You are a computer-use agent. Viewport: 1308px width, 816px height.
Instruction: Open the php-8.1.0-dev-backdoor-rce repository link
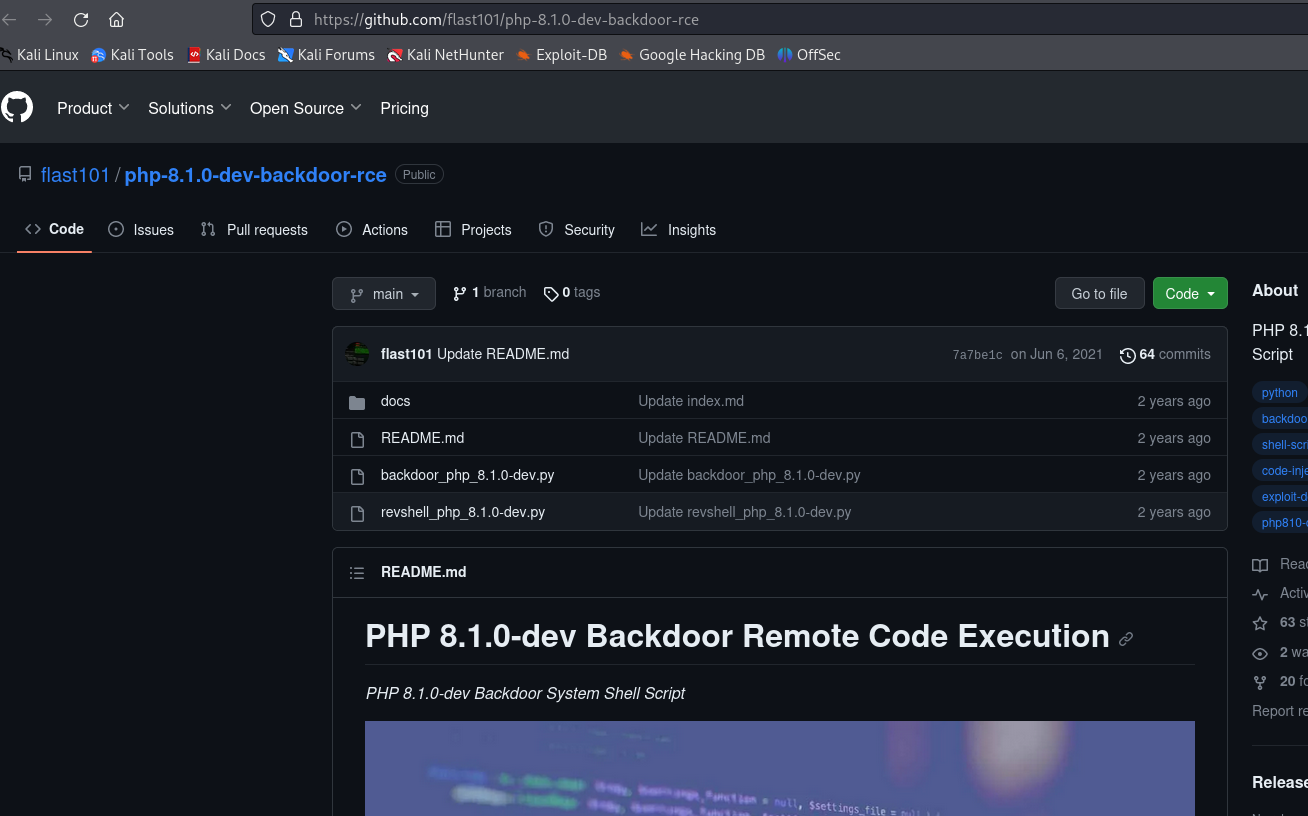click(255, 175)
